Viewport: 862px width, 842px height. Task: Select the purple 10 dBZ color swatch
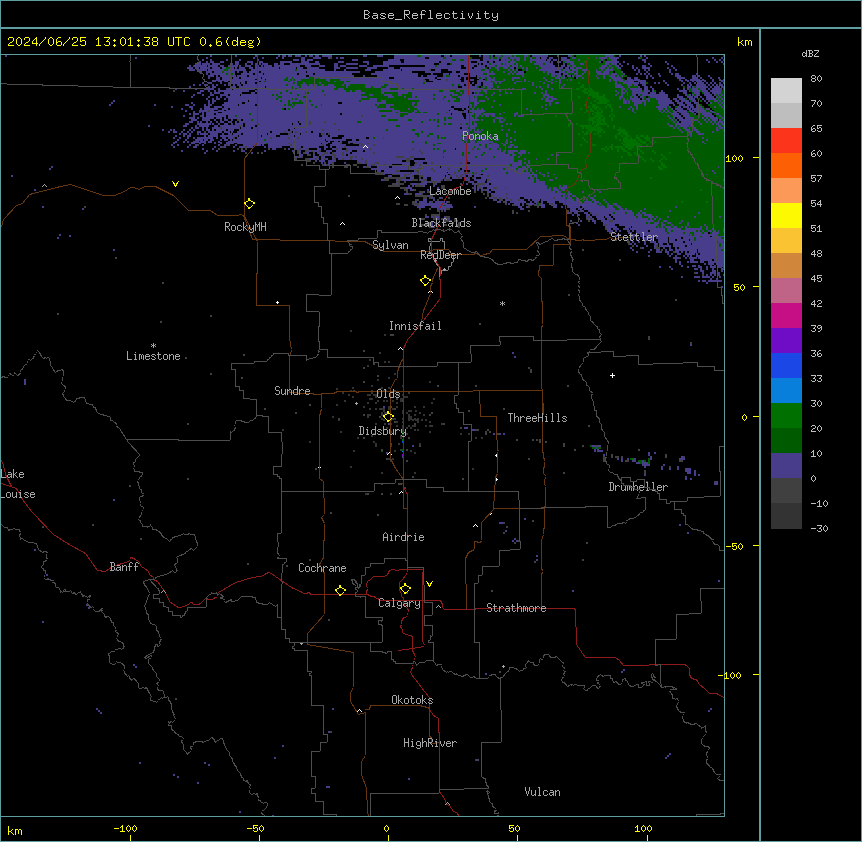tap(786, 466)
